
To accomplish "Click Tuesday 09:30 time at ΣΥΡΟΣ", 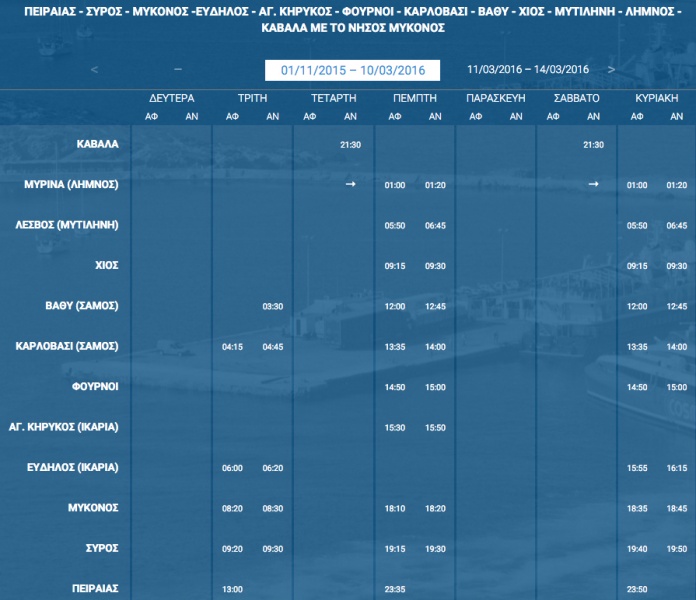I will (273, 549).
